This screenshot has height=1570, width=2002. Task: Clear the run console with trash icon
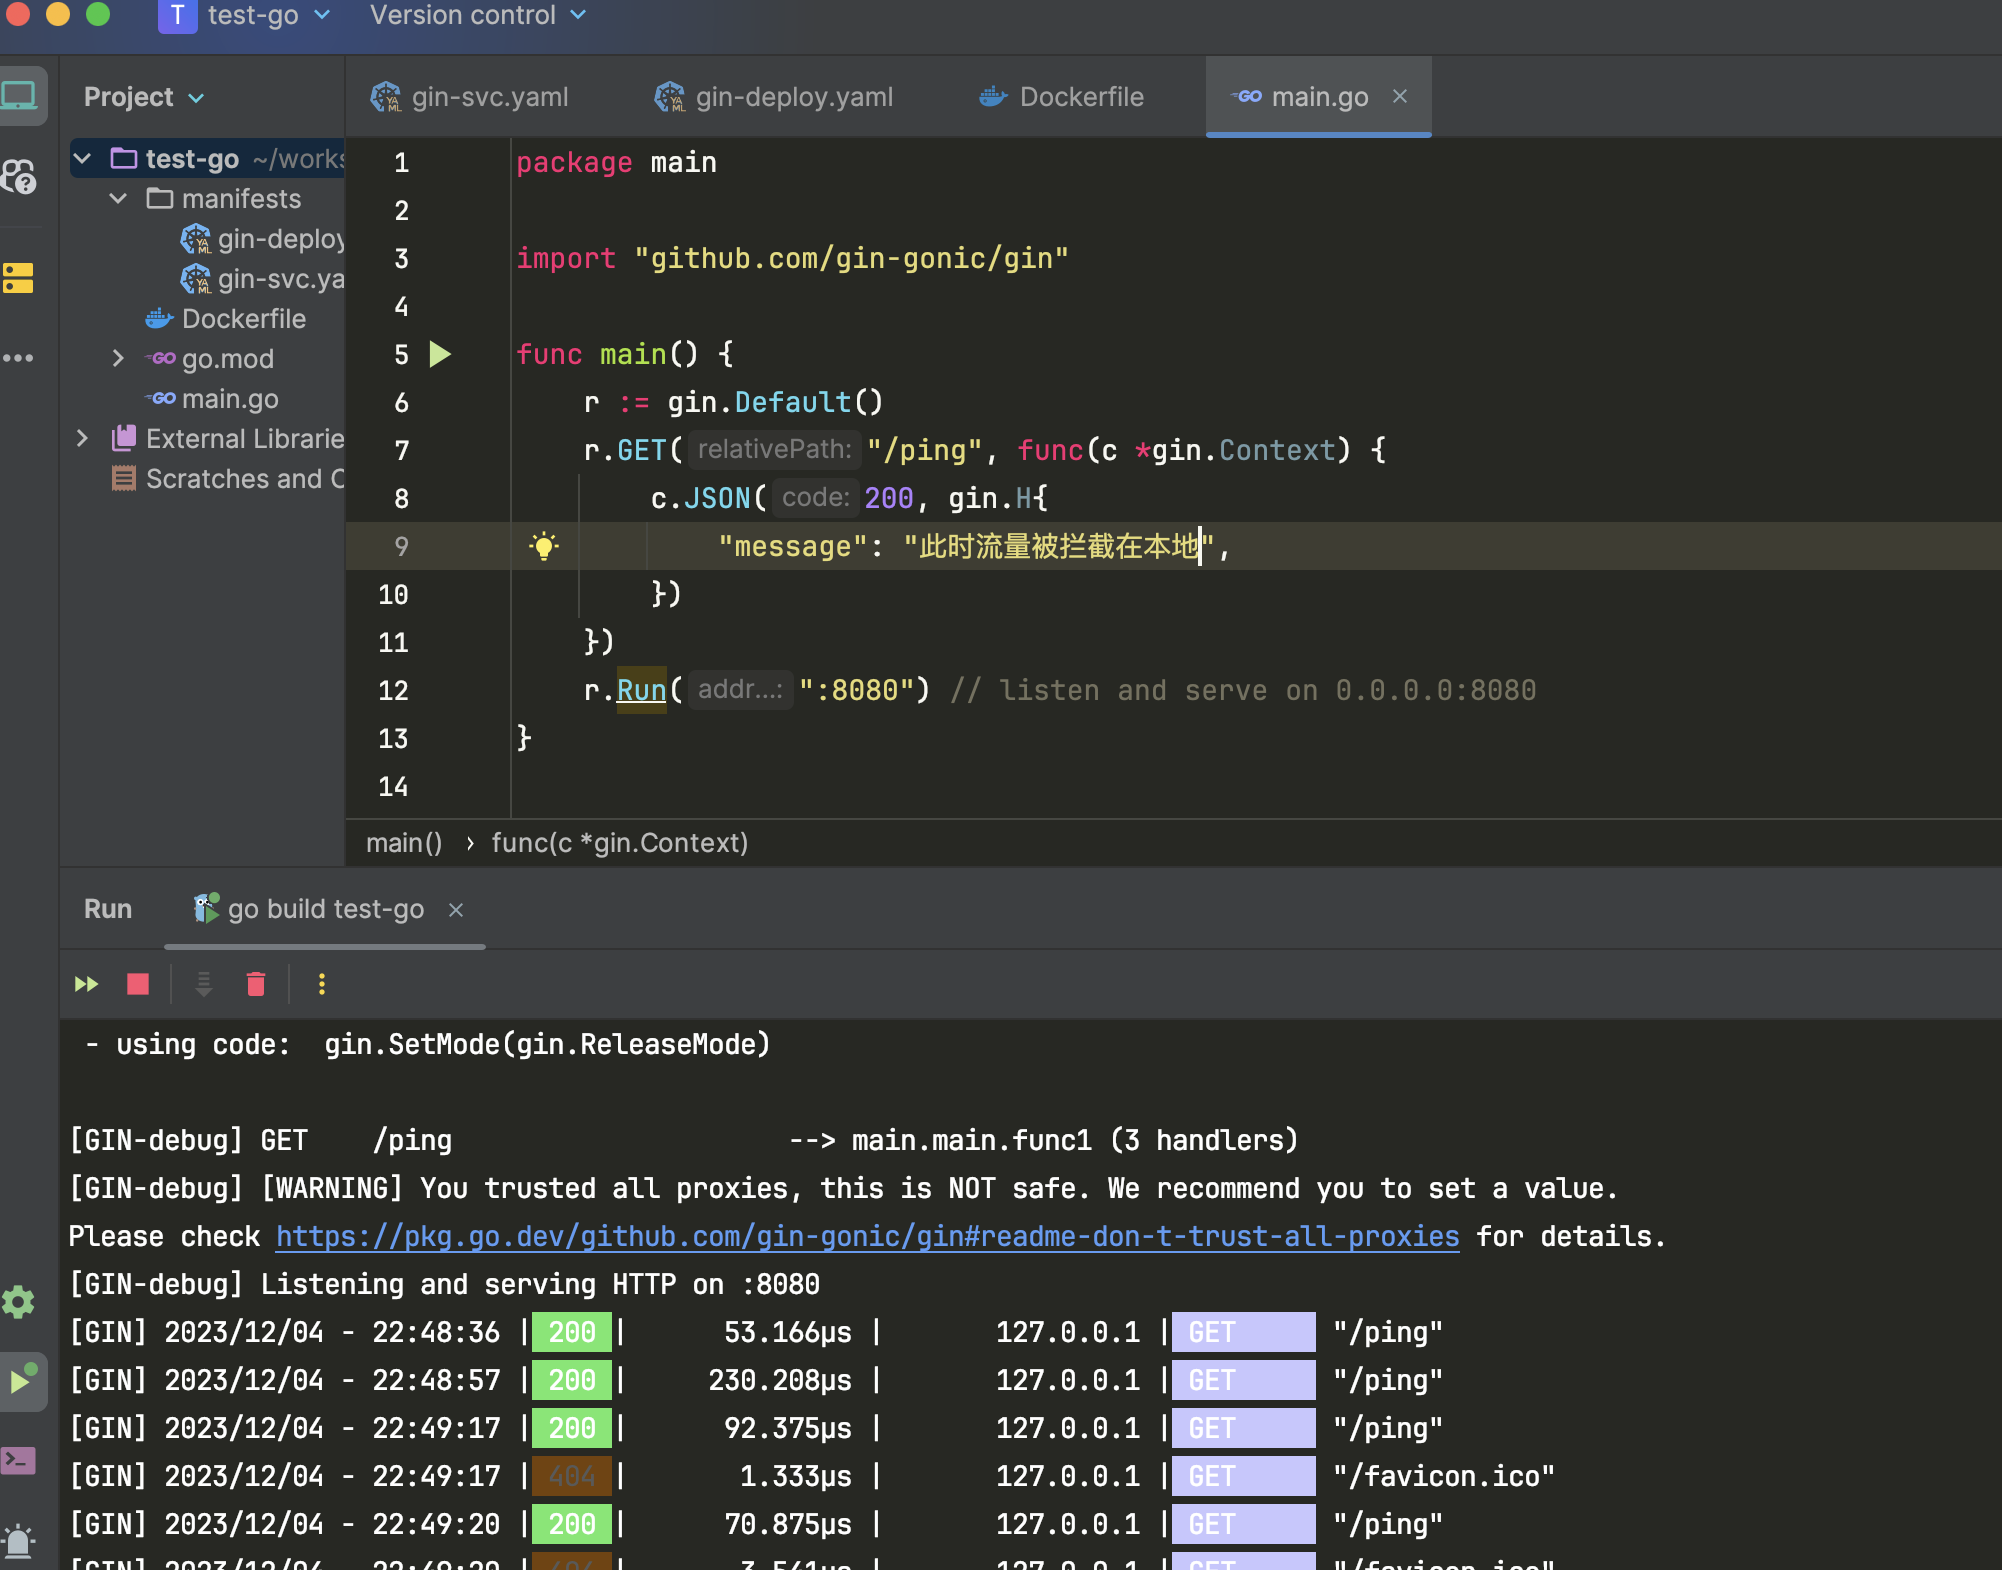tap(256, 984)
